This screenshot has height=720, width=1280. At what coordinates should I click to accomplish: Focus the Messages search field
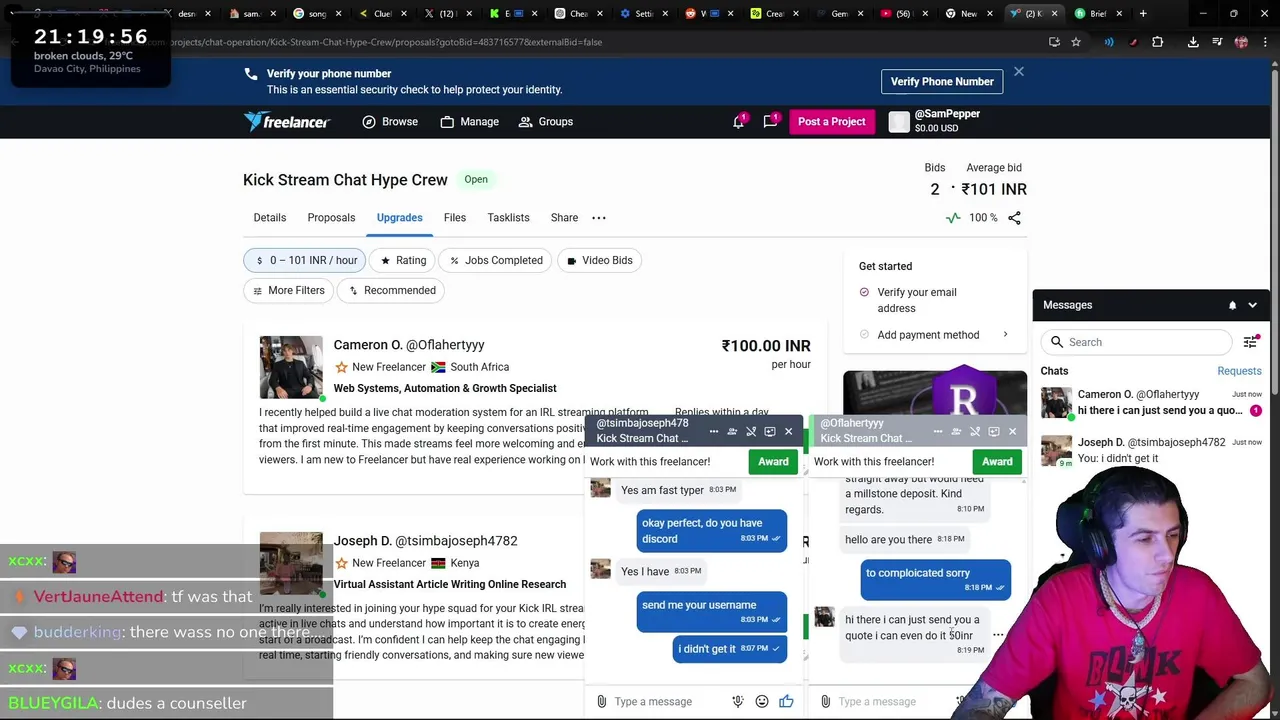(1136, 342)
